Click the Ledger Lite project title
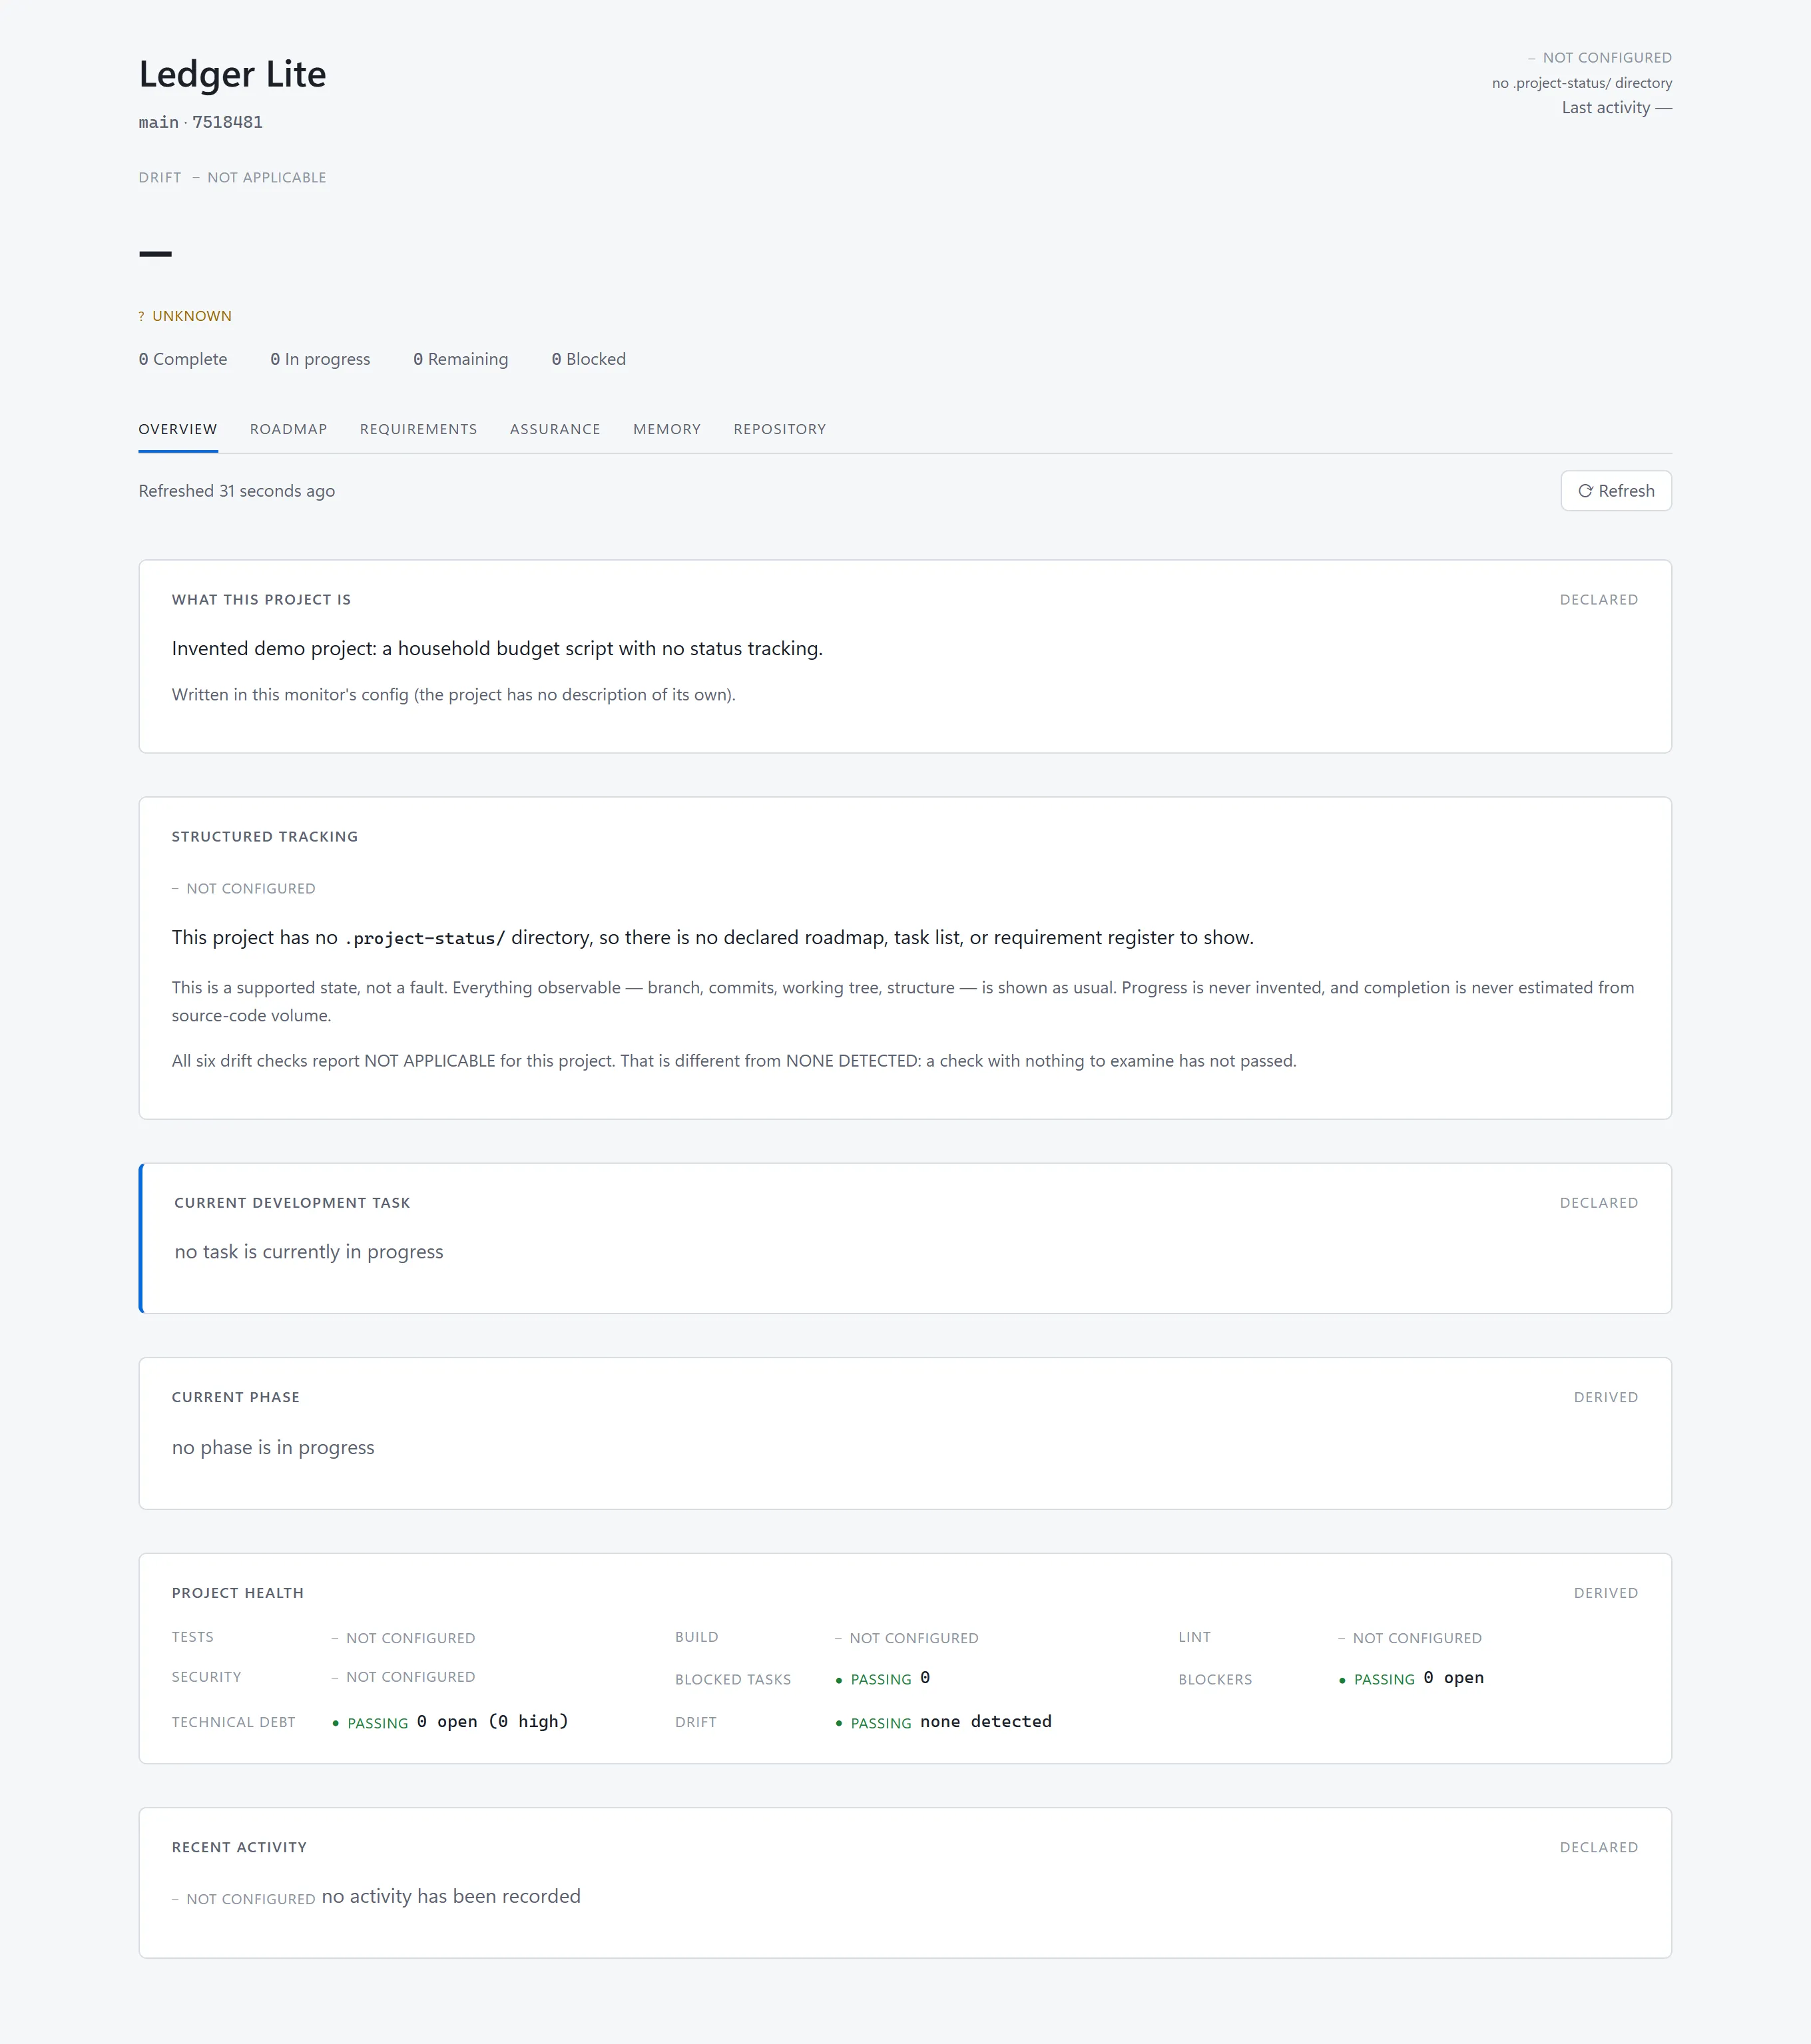This screenshot has height=2044, width=1811. [232, 74]
